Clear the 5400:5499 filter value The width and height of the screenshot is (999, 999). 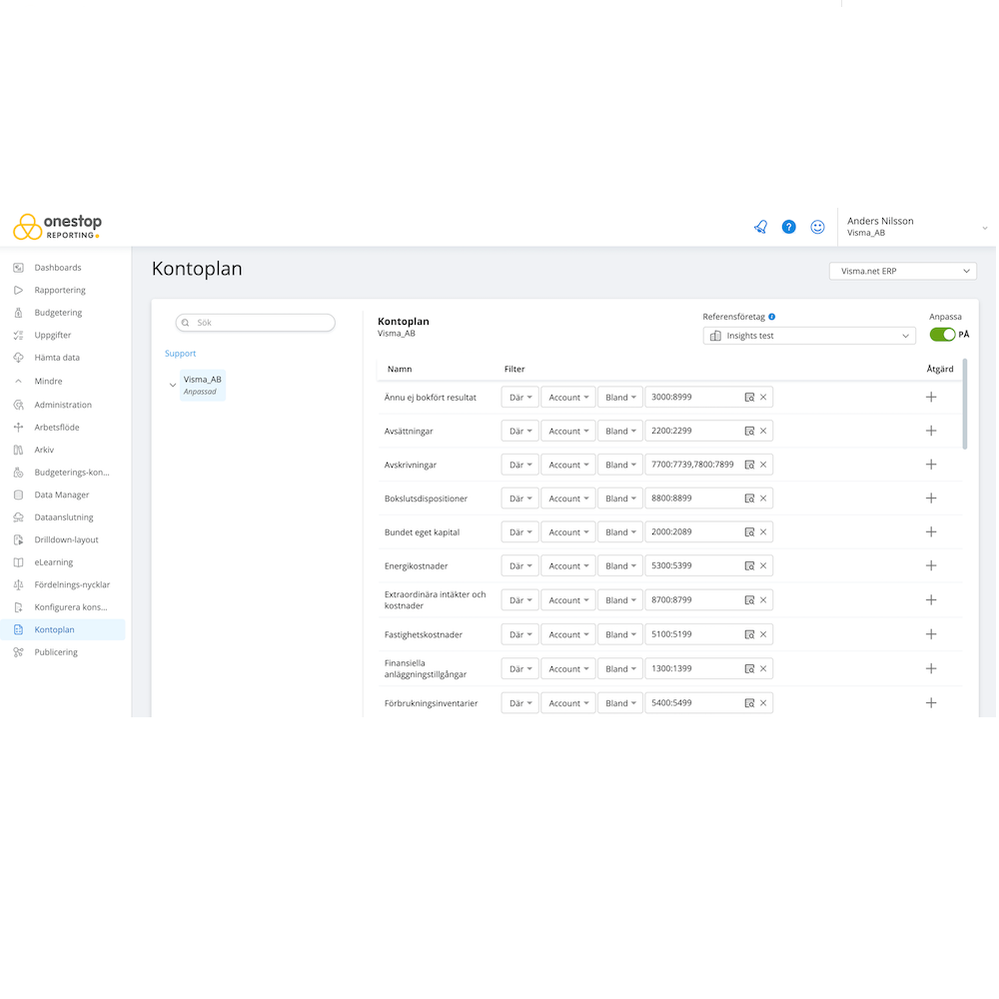763,703
